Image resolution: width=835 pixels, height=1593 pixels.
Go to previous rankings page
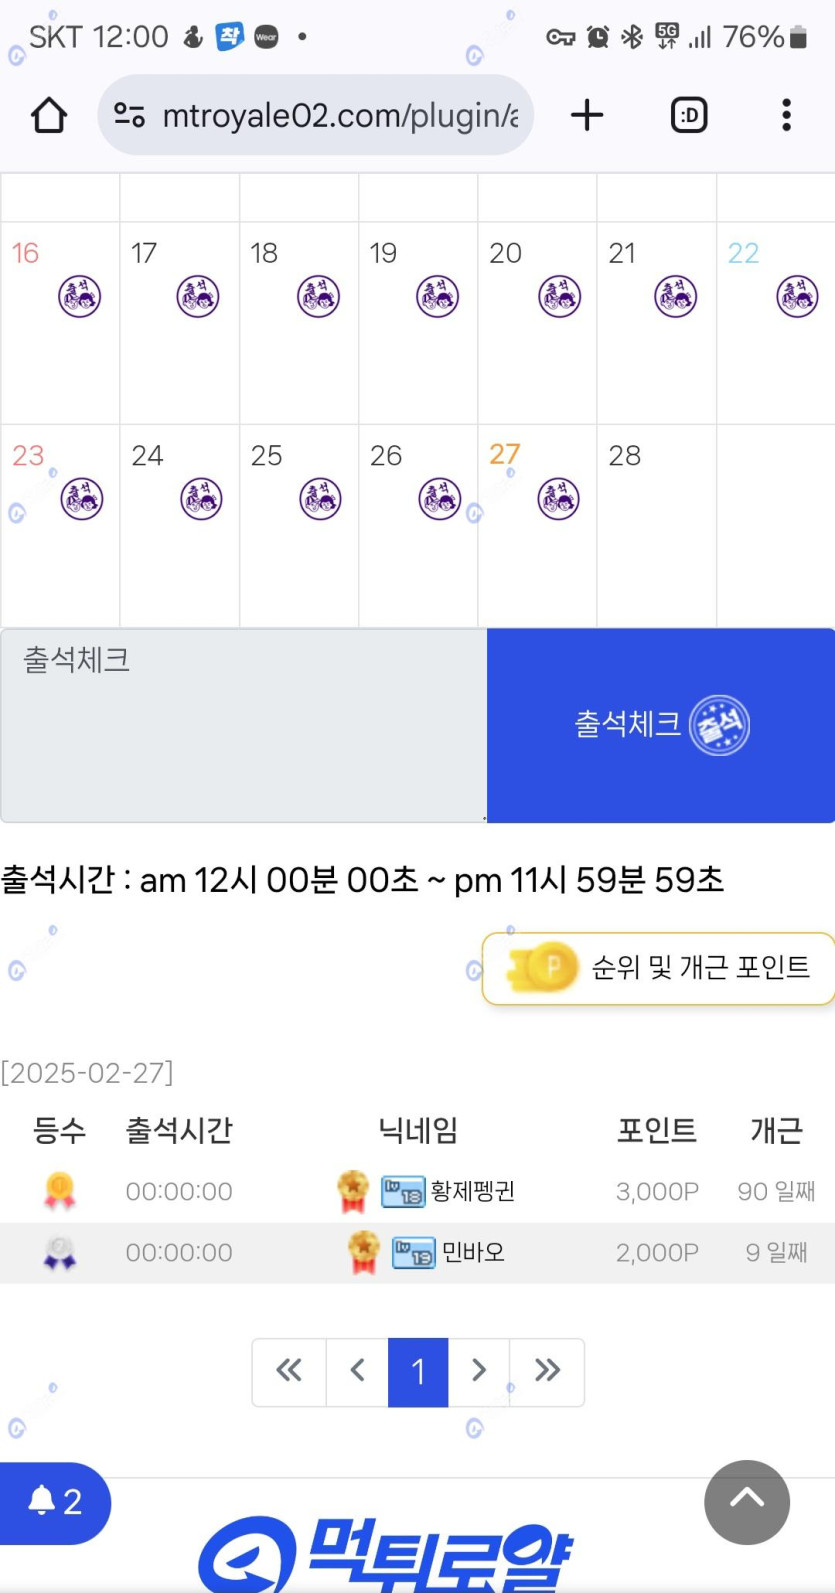[357, 1371]
